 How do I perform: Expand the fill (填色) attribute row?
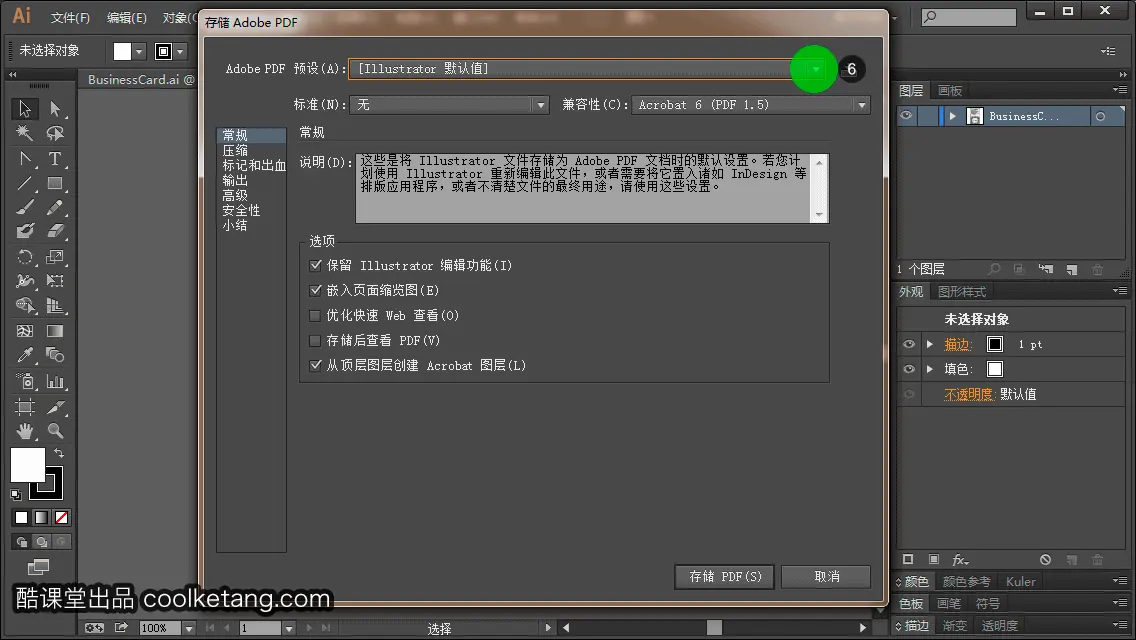(x=930, y=369)
